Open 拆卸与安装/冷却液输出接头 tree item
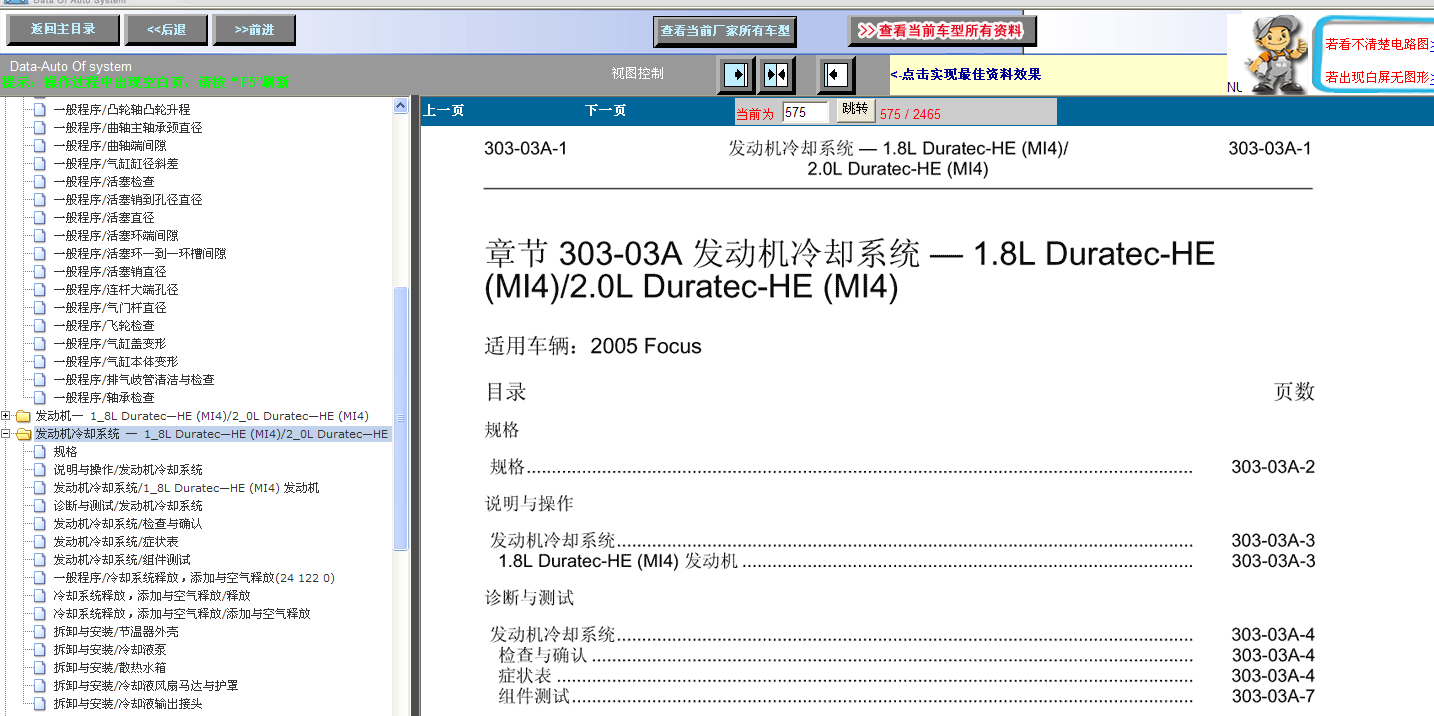1434x716 pixels. pos(127,704)
